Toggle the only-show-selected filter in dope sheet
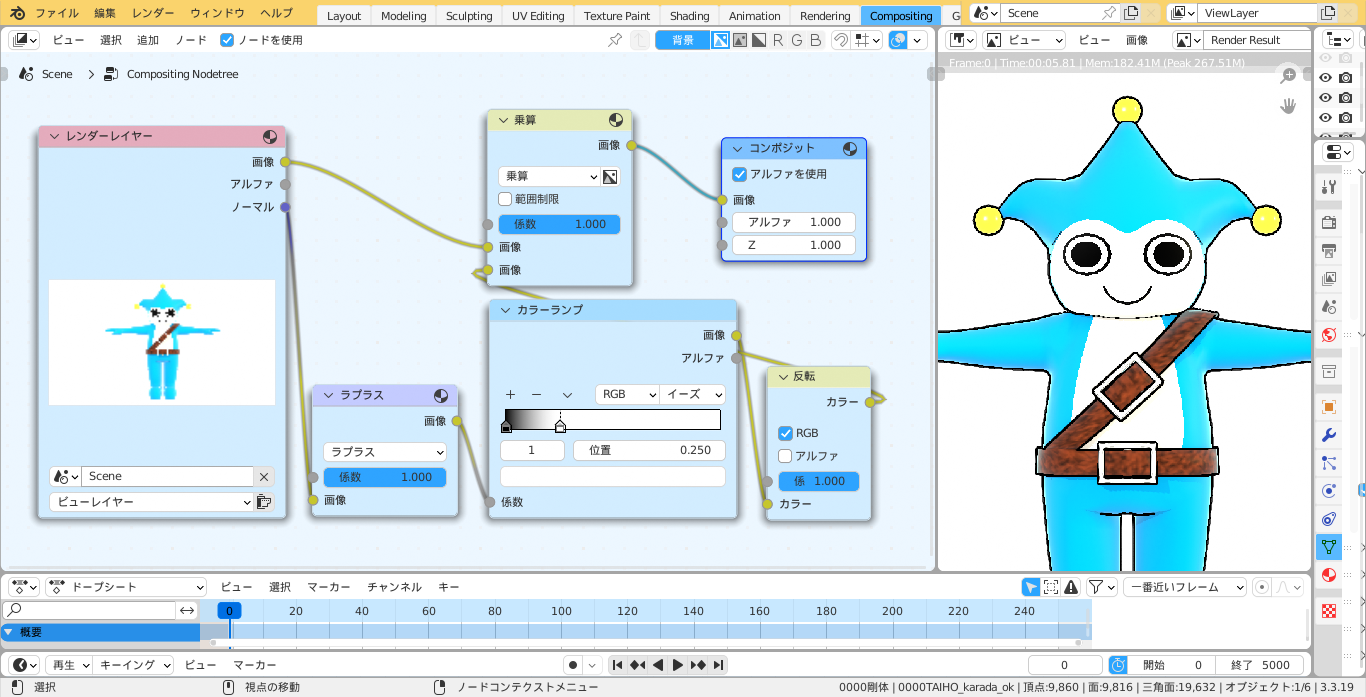The image size is (1366, 697). (x=1031, y=587)
